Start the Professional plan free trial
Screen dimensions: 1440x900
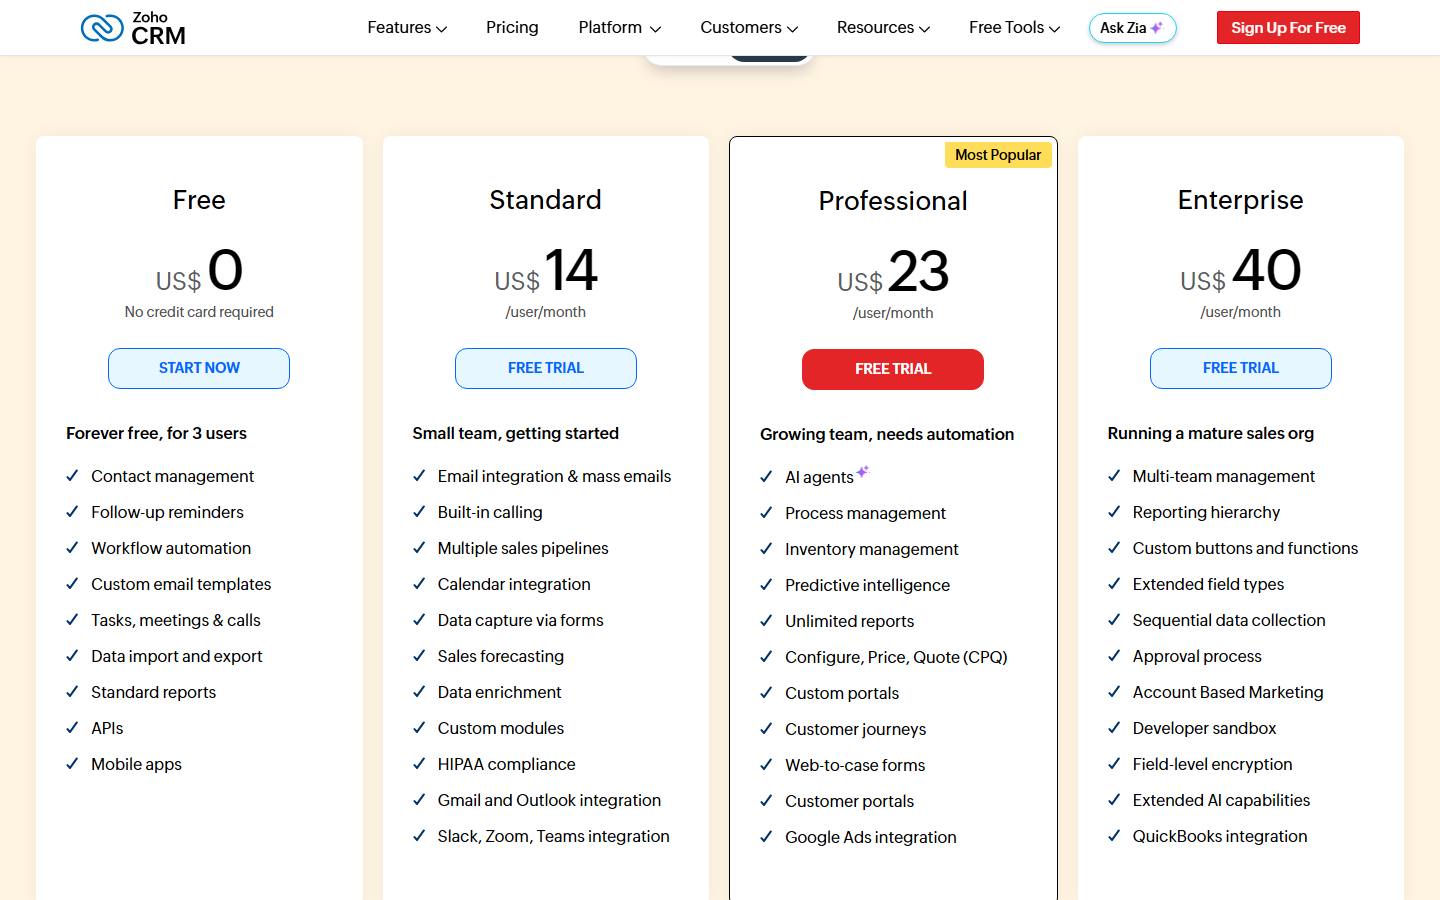coord(893,369)
